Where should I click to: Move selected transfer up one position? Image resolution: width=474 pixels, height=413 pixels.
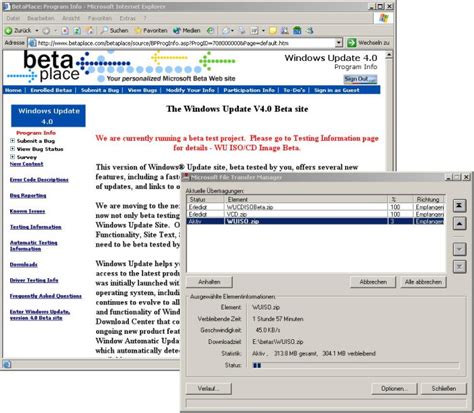[459, 224]
